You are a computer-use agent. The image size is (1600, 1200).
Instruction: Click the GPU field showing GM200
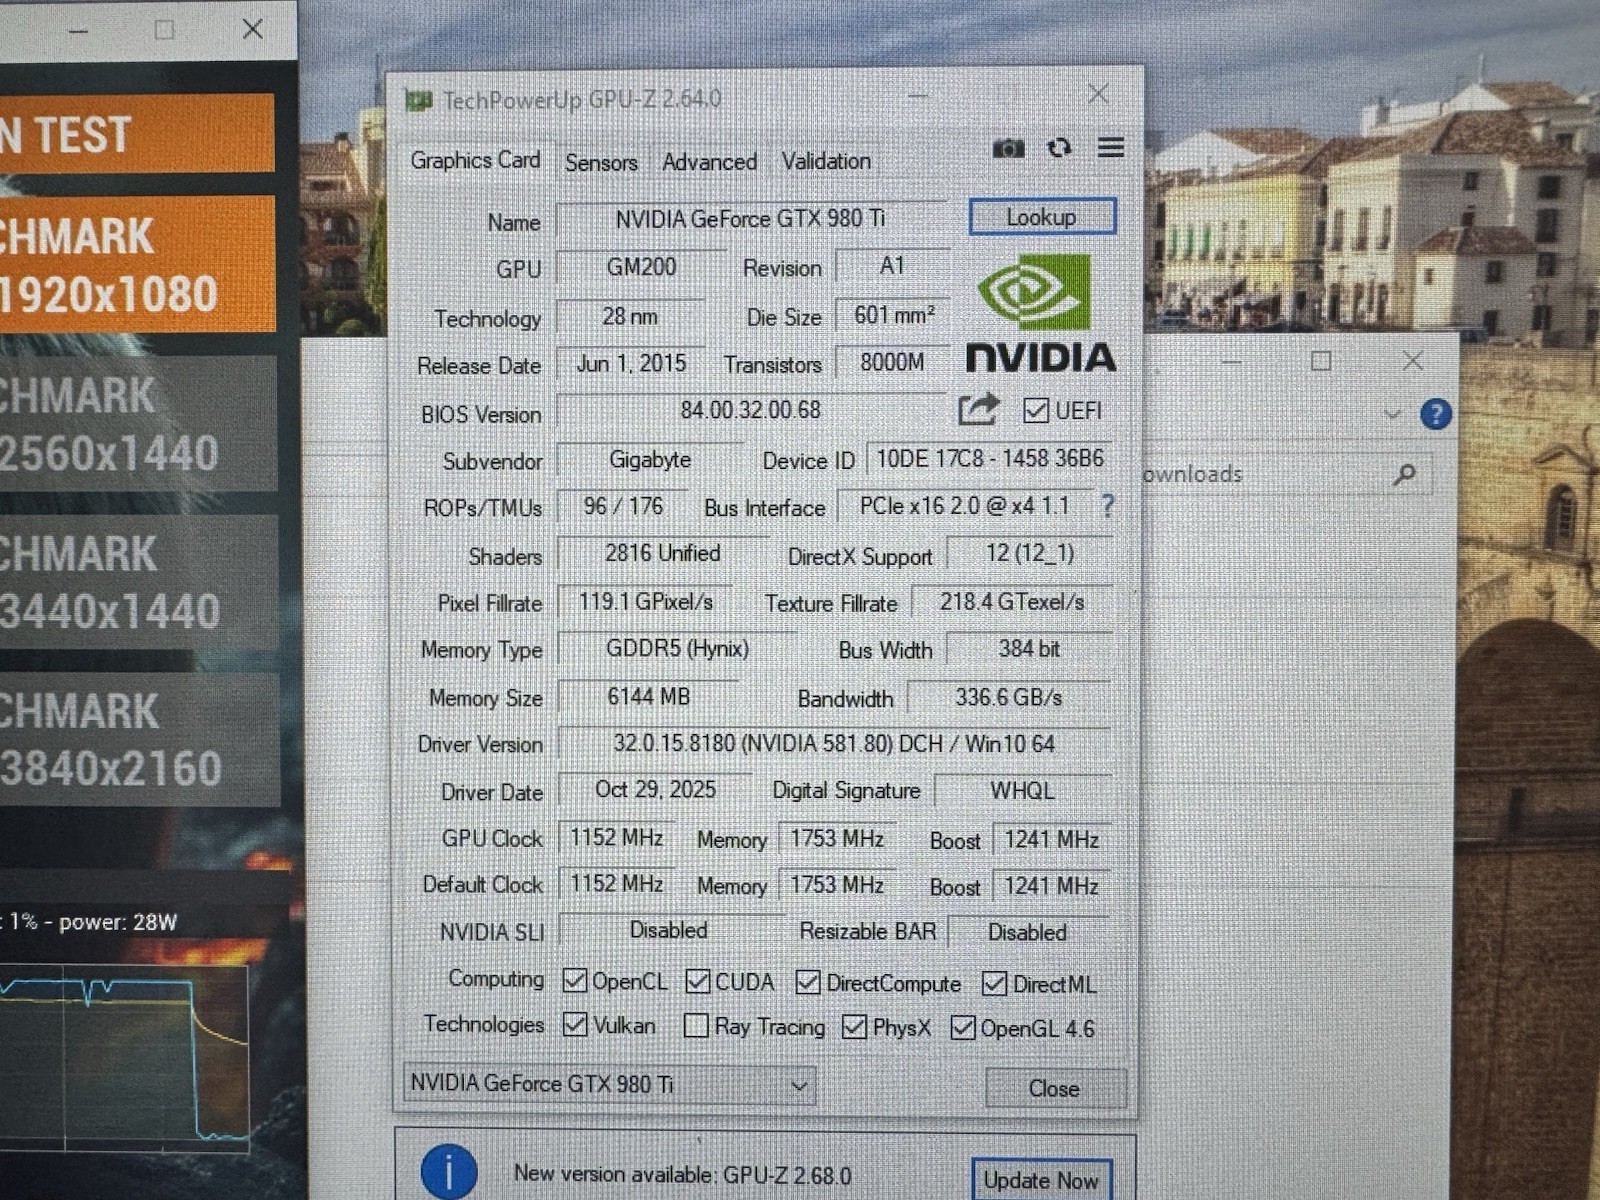642,267
